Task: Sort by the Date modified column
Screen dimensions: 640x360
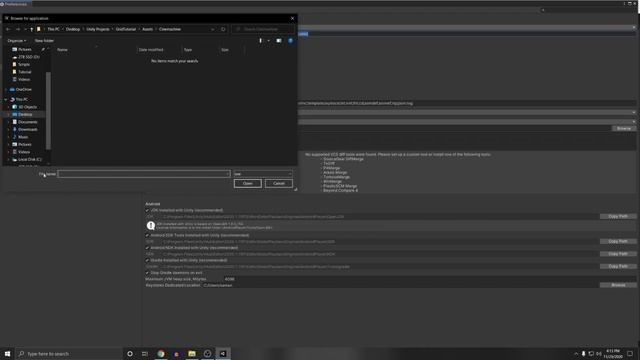Action: tap(151, 50)
